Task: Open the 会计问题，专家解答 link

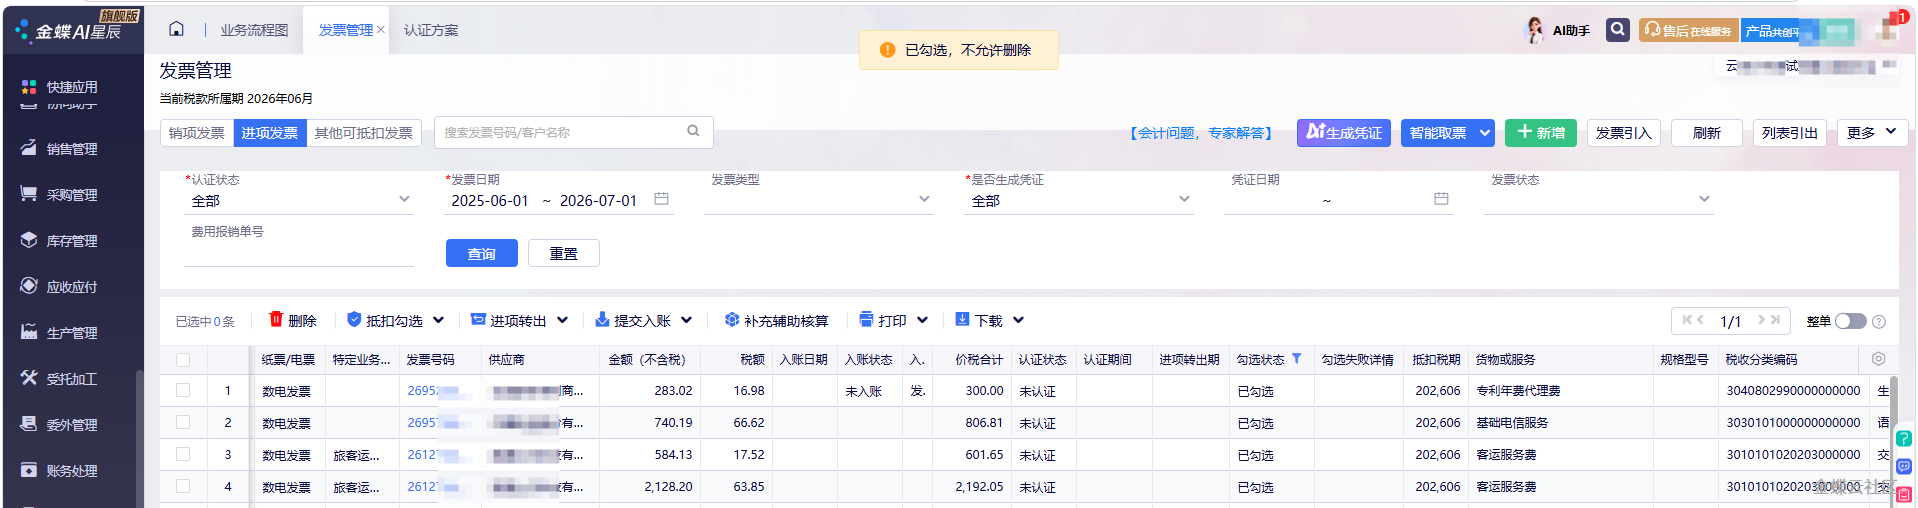Action: 1201,133
